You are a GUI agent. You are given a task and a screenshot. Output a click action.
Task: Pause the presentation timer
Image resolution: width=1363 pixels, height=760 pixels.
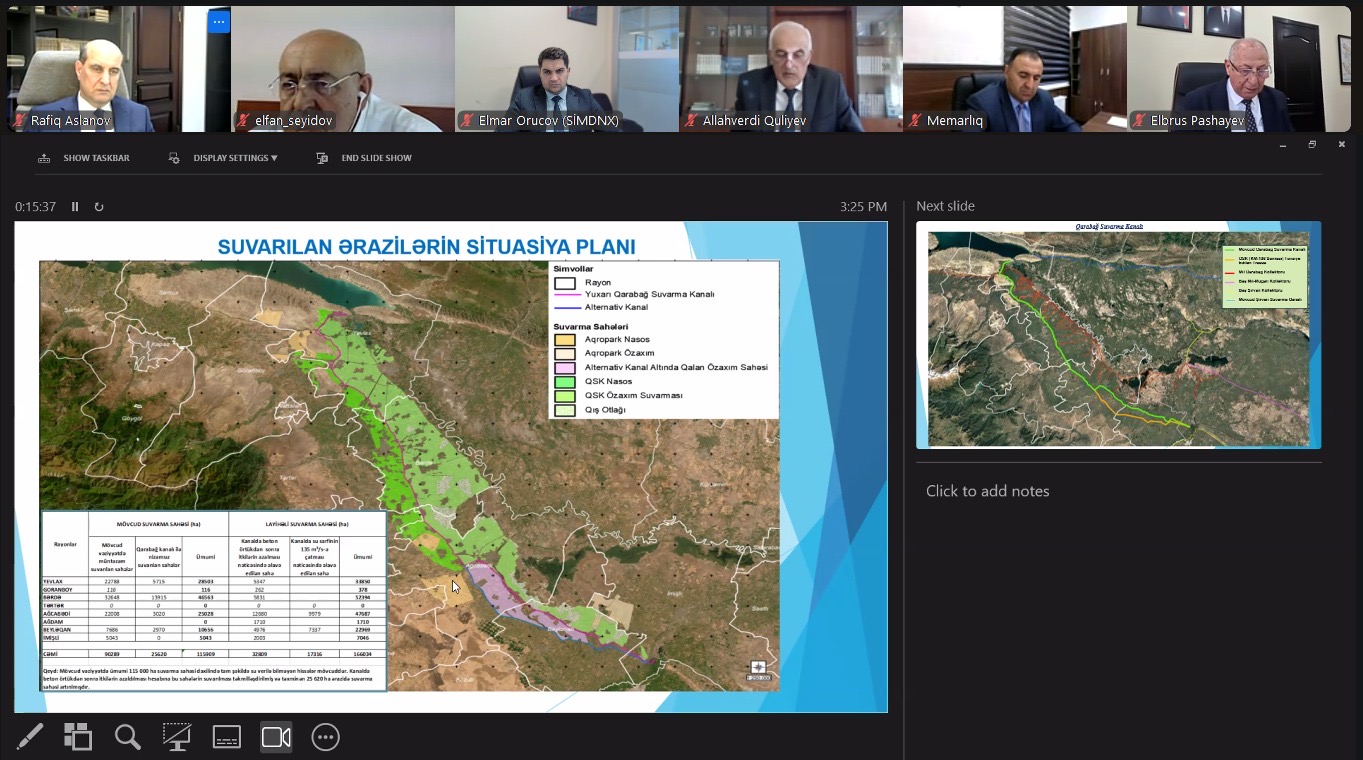[75, 207]
